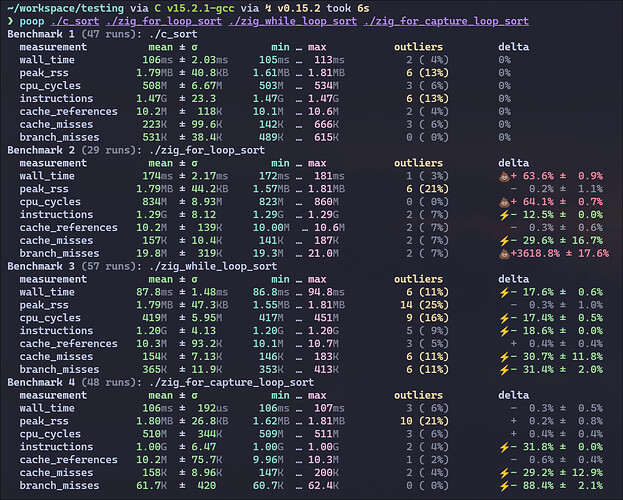The width and height of the screenshot is (623, 500).
Task: Click lightning bolt on Benchmark 3 wall_time delta
Action: [503, 292]
